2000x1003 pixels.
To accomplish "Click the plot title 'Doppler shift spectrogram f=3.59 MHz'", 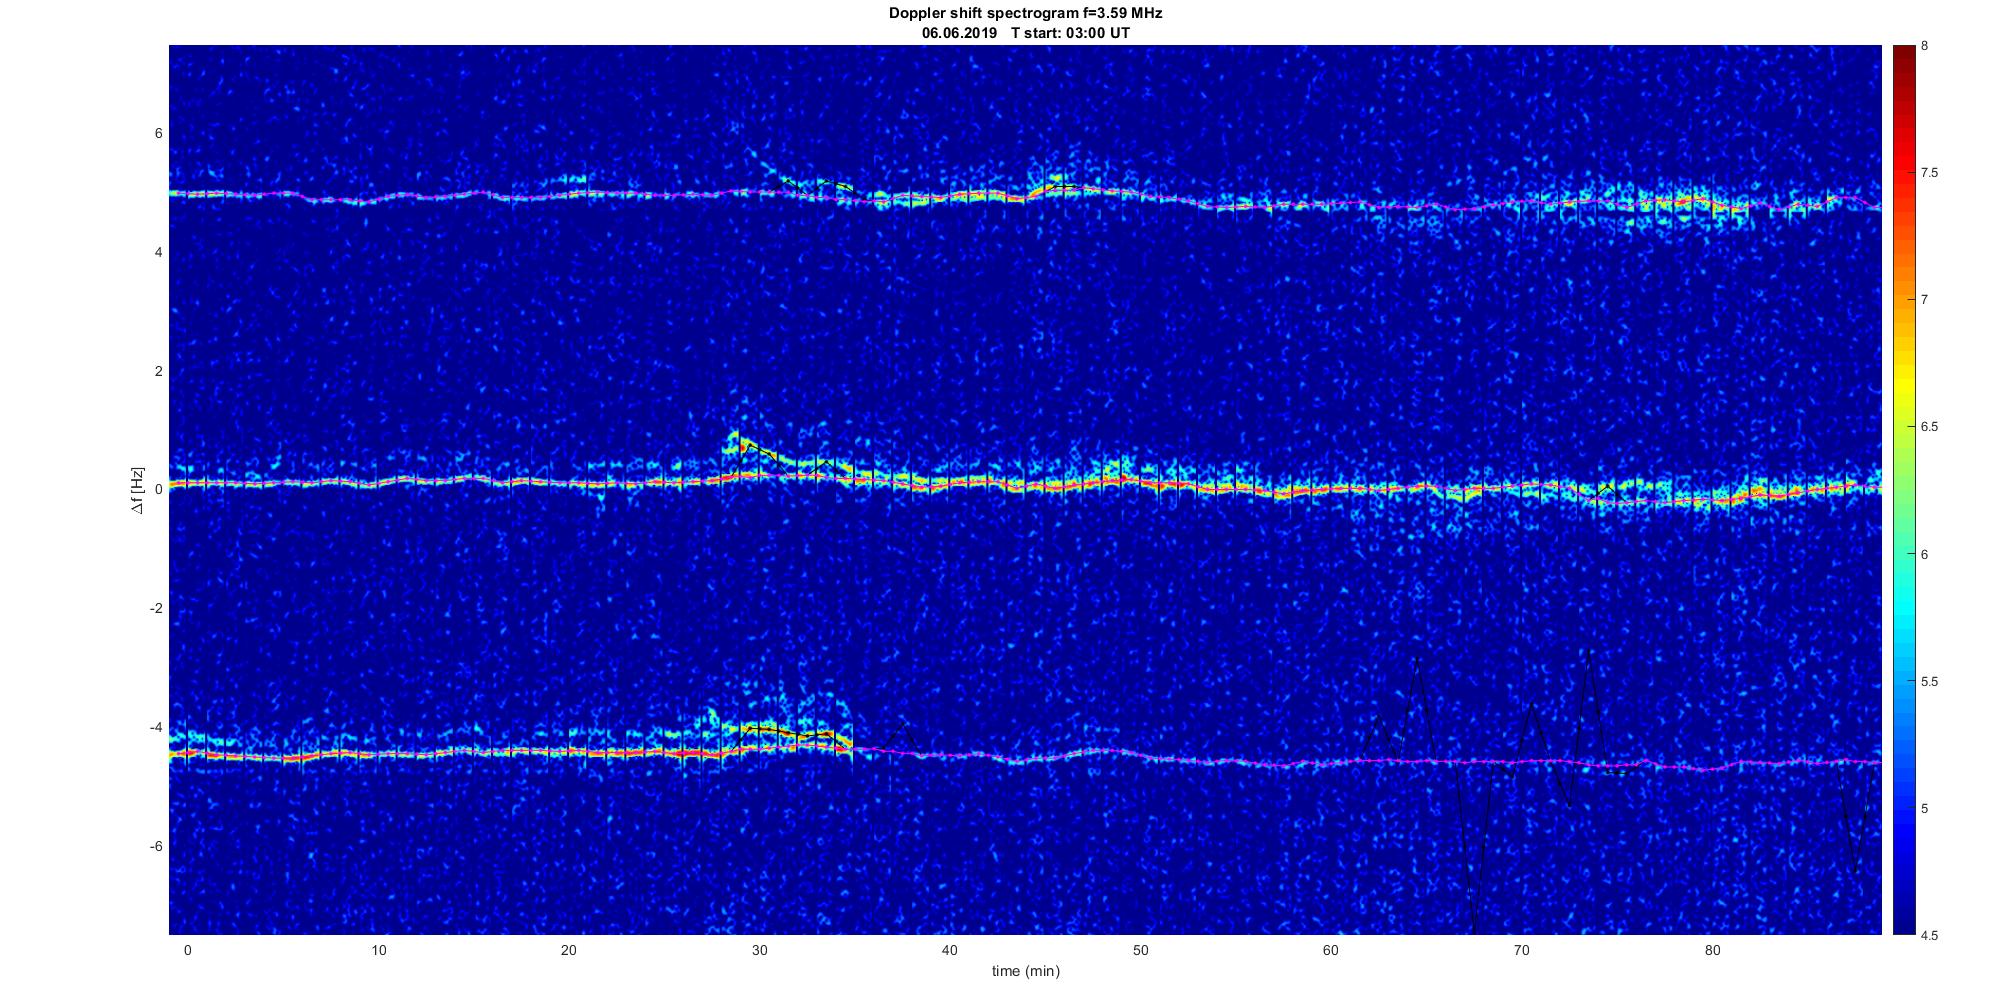I will click(1025, 14).
